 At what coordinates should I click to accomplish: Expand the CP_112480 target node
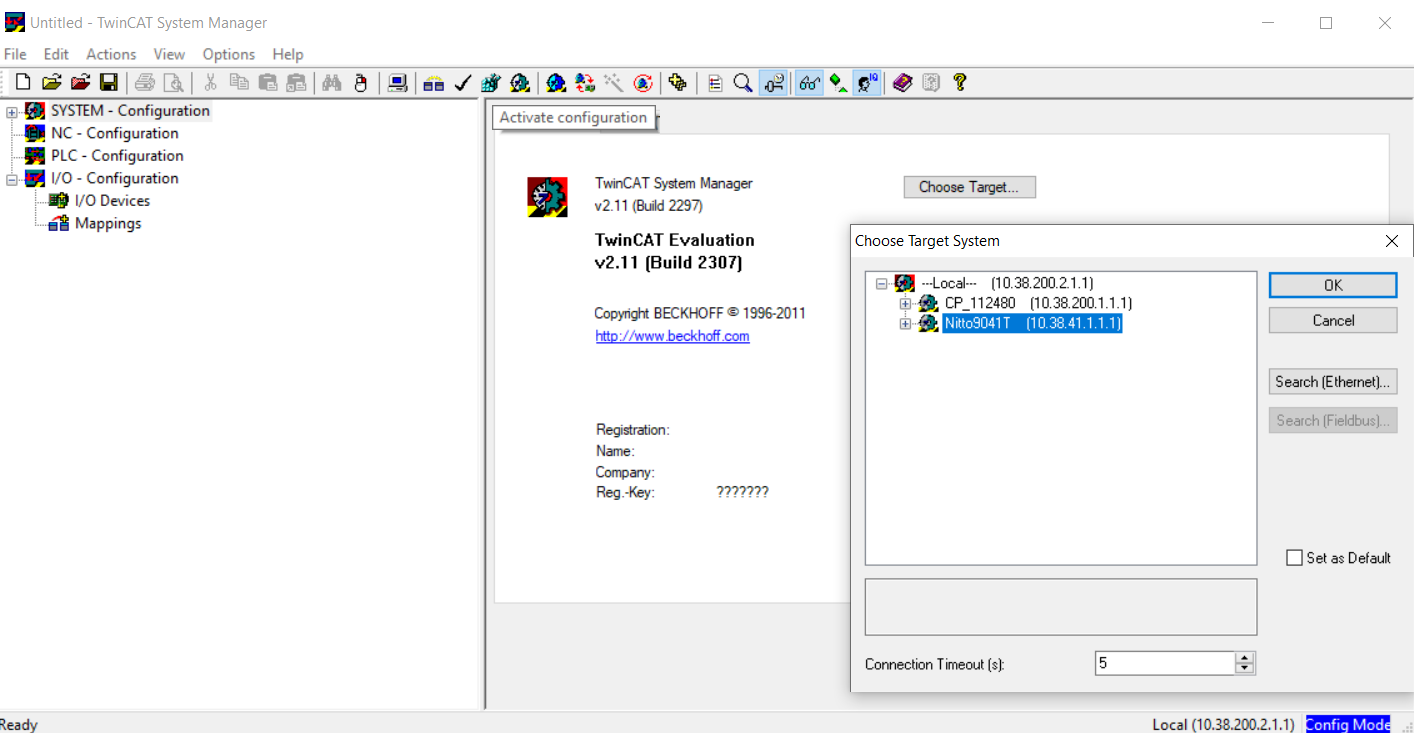[x=905, y=303]
